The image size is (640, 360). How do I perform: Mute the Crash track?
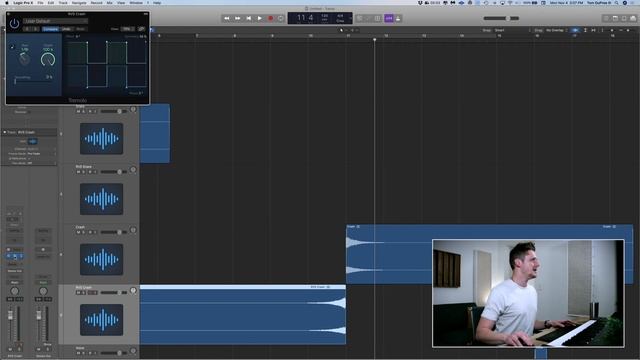point(78,232)
